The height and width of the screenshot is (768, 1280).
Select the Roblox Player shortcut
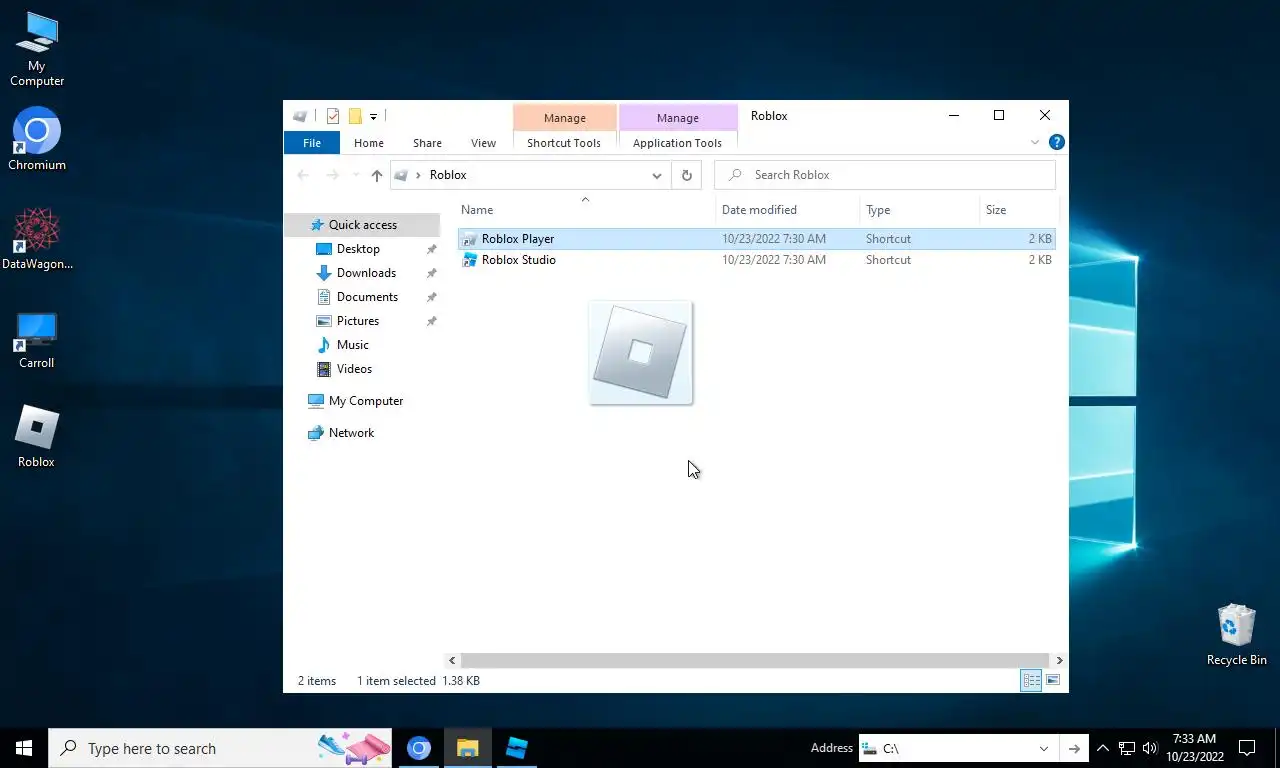click(757, 239)
